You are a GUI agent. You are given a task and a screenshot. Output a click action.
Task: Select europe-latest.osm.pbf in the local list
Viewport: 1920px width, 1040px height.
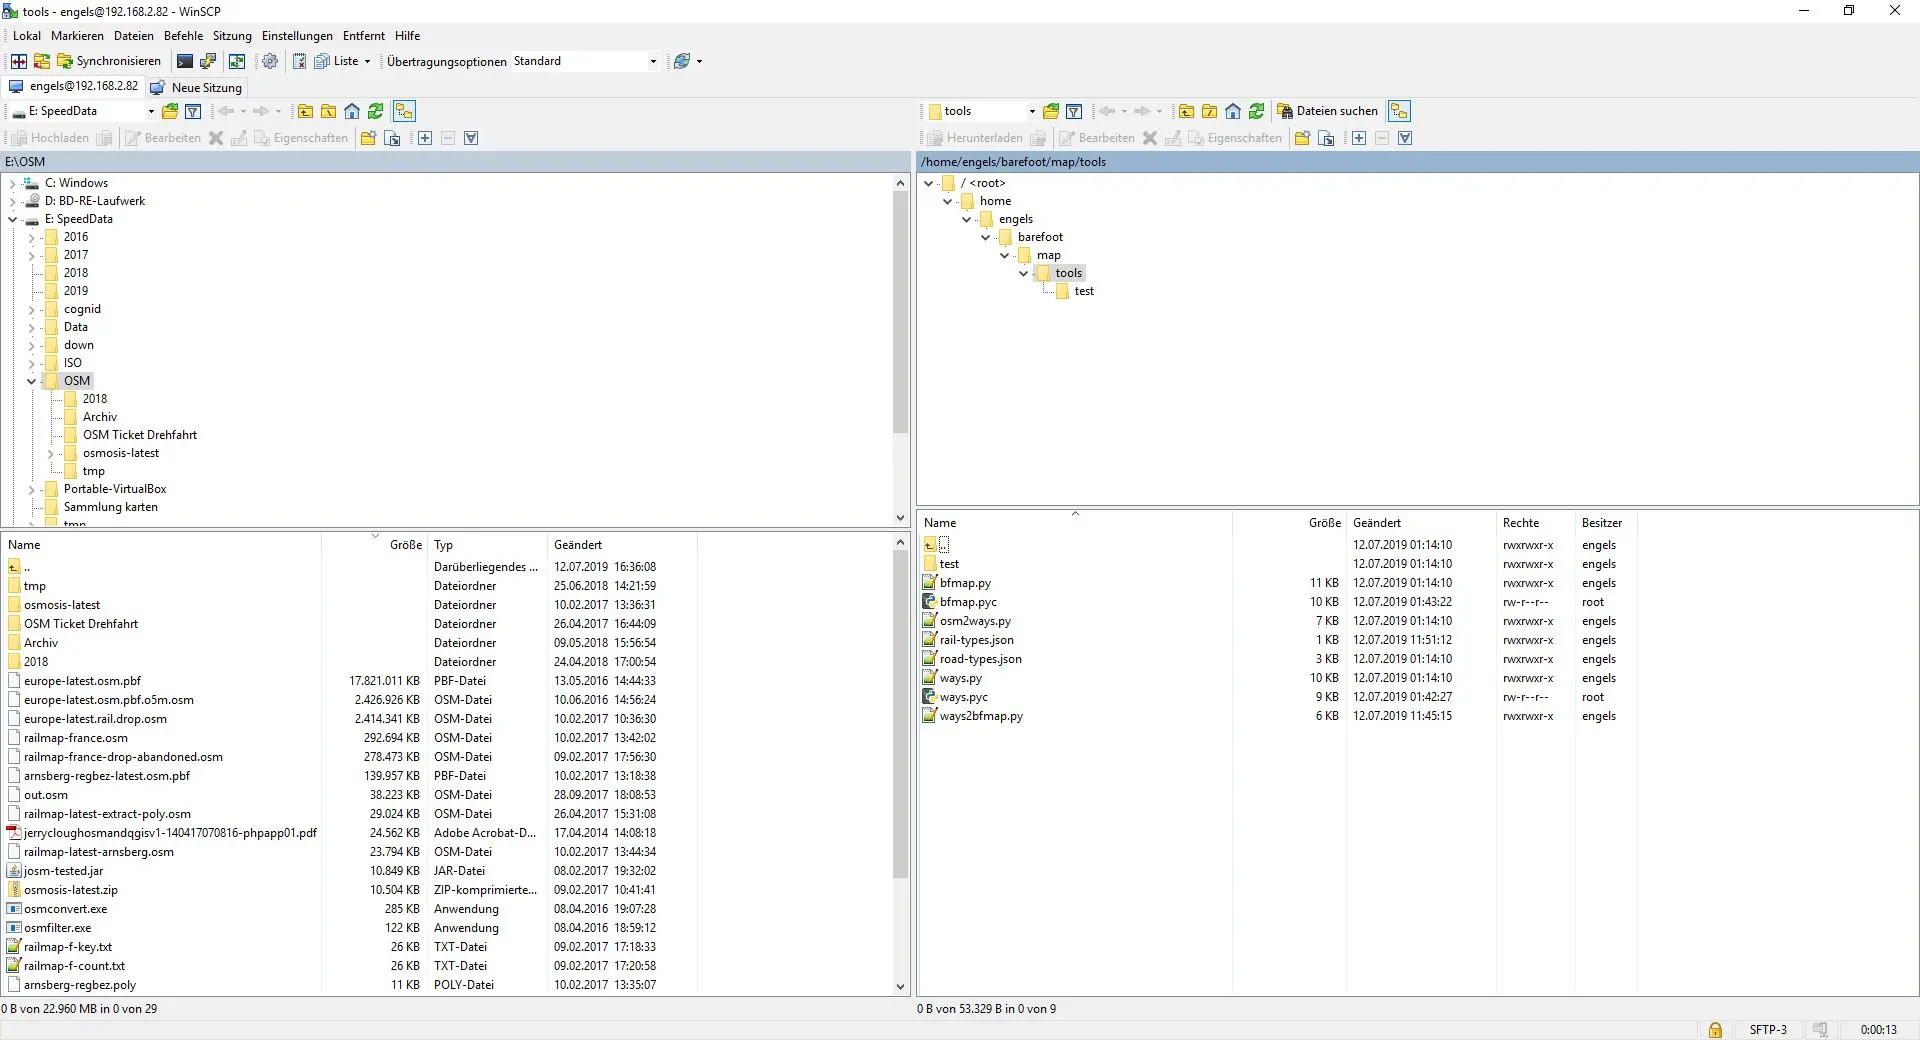[83, 681]
